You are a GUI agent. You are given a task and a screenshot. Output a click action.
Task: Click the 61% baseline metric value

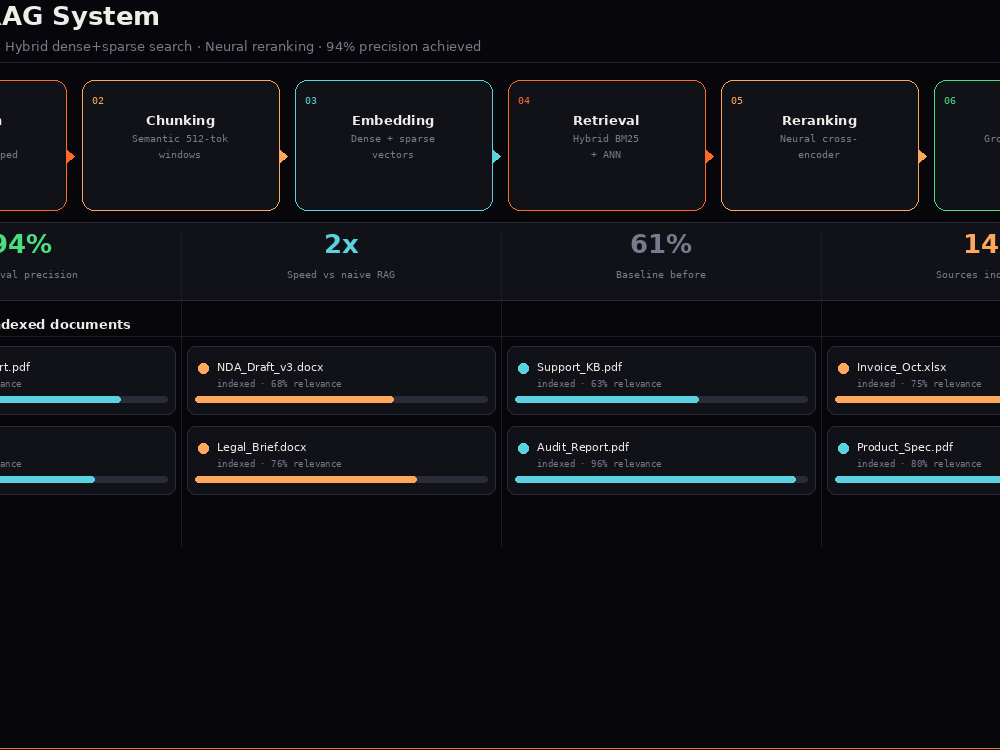(661, 244)
